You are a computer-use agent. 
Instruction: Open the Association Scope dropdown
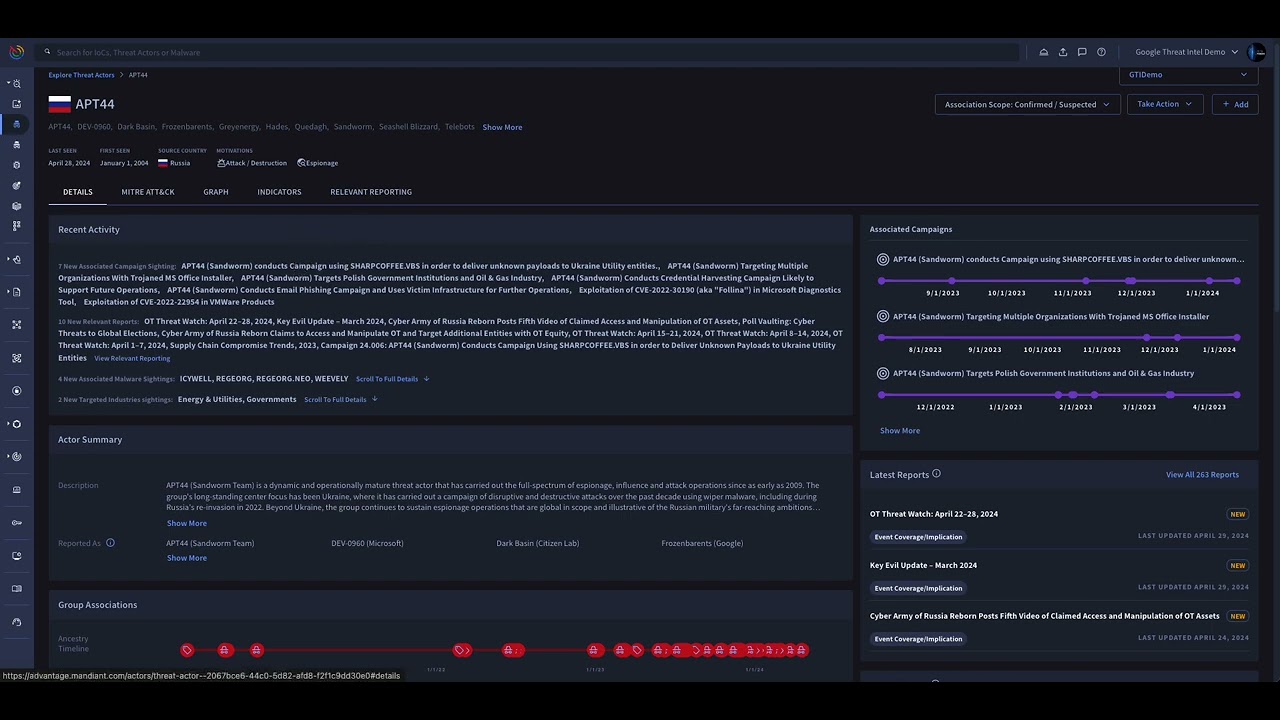(x=1027, y=104)
